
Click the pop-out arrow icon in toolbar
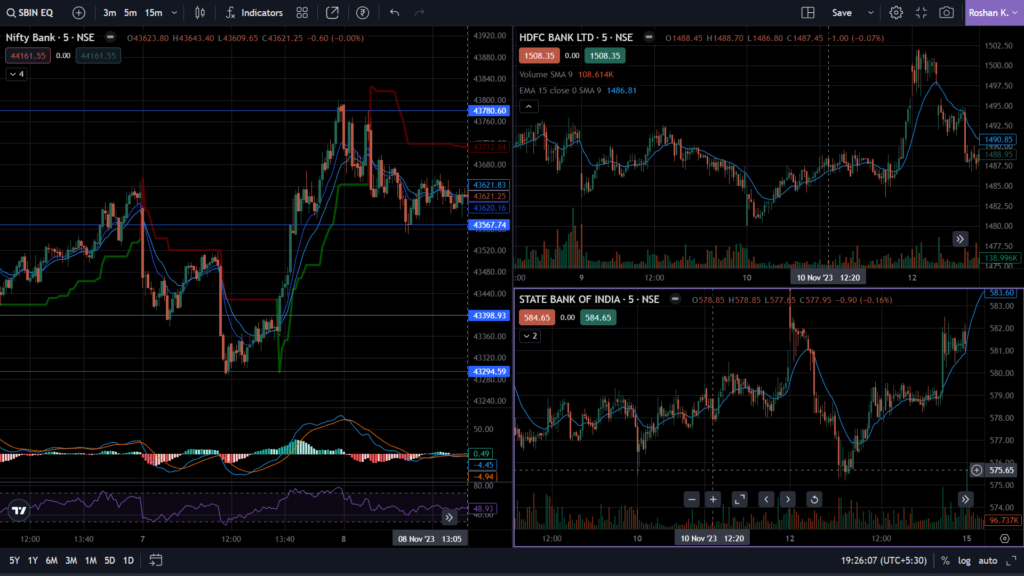(x=332, y=12)
